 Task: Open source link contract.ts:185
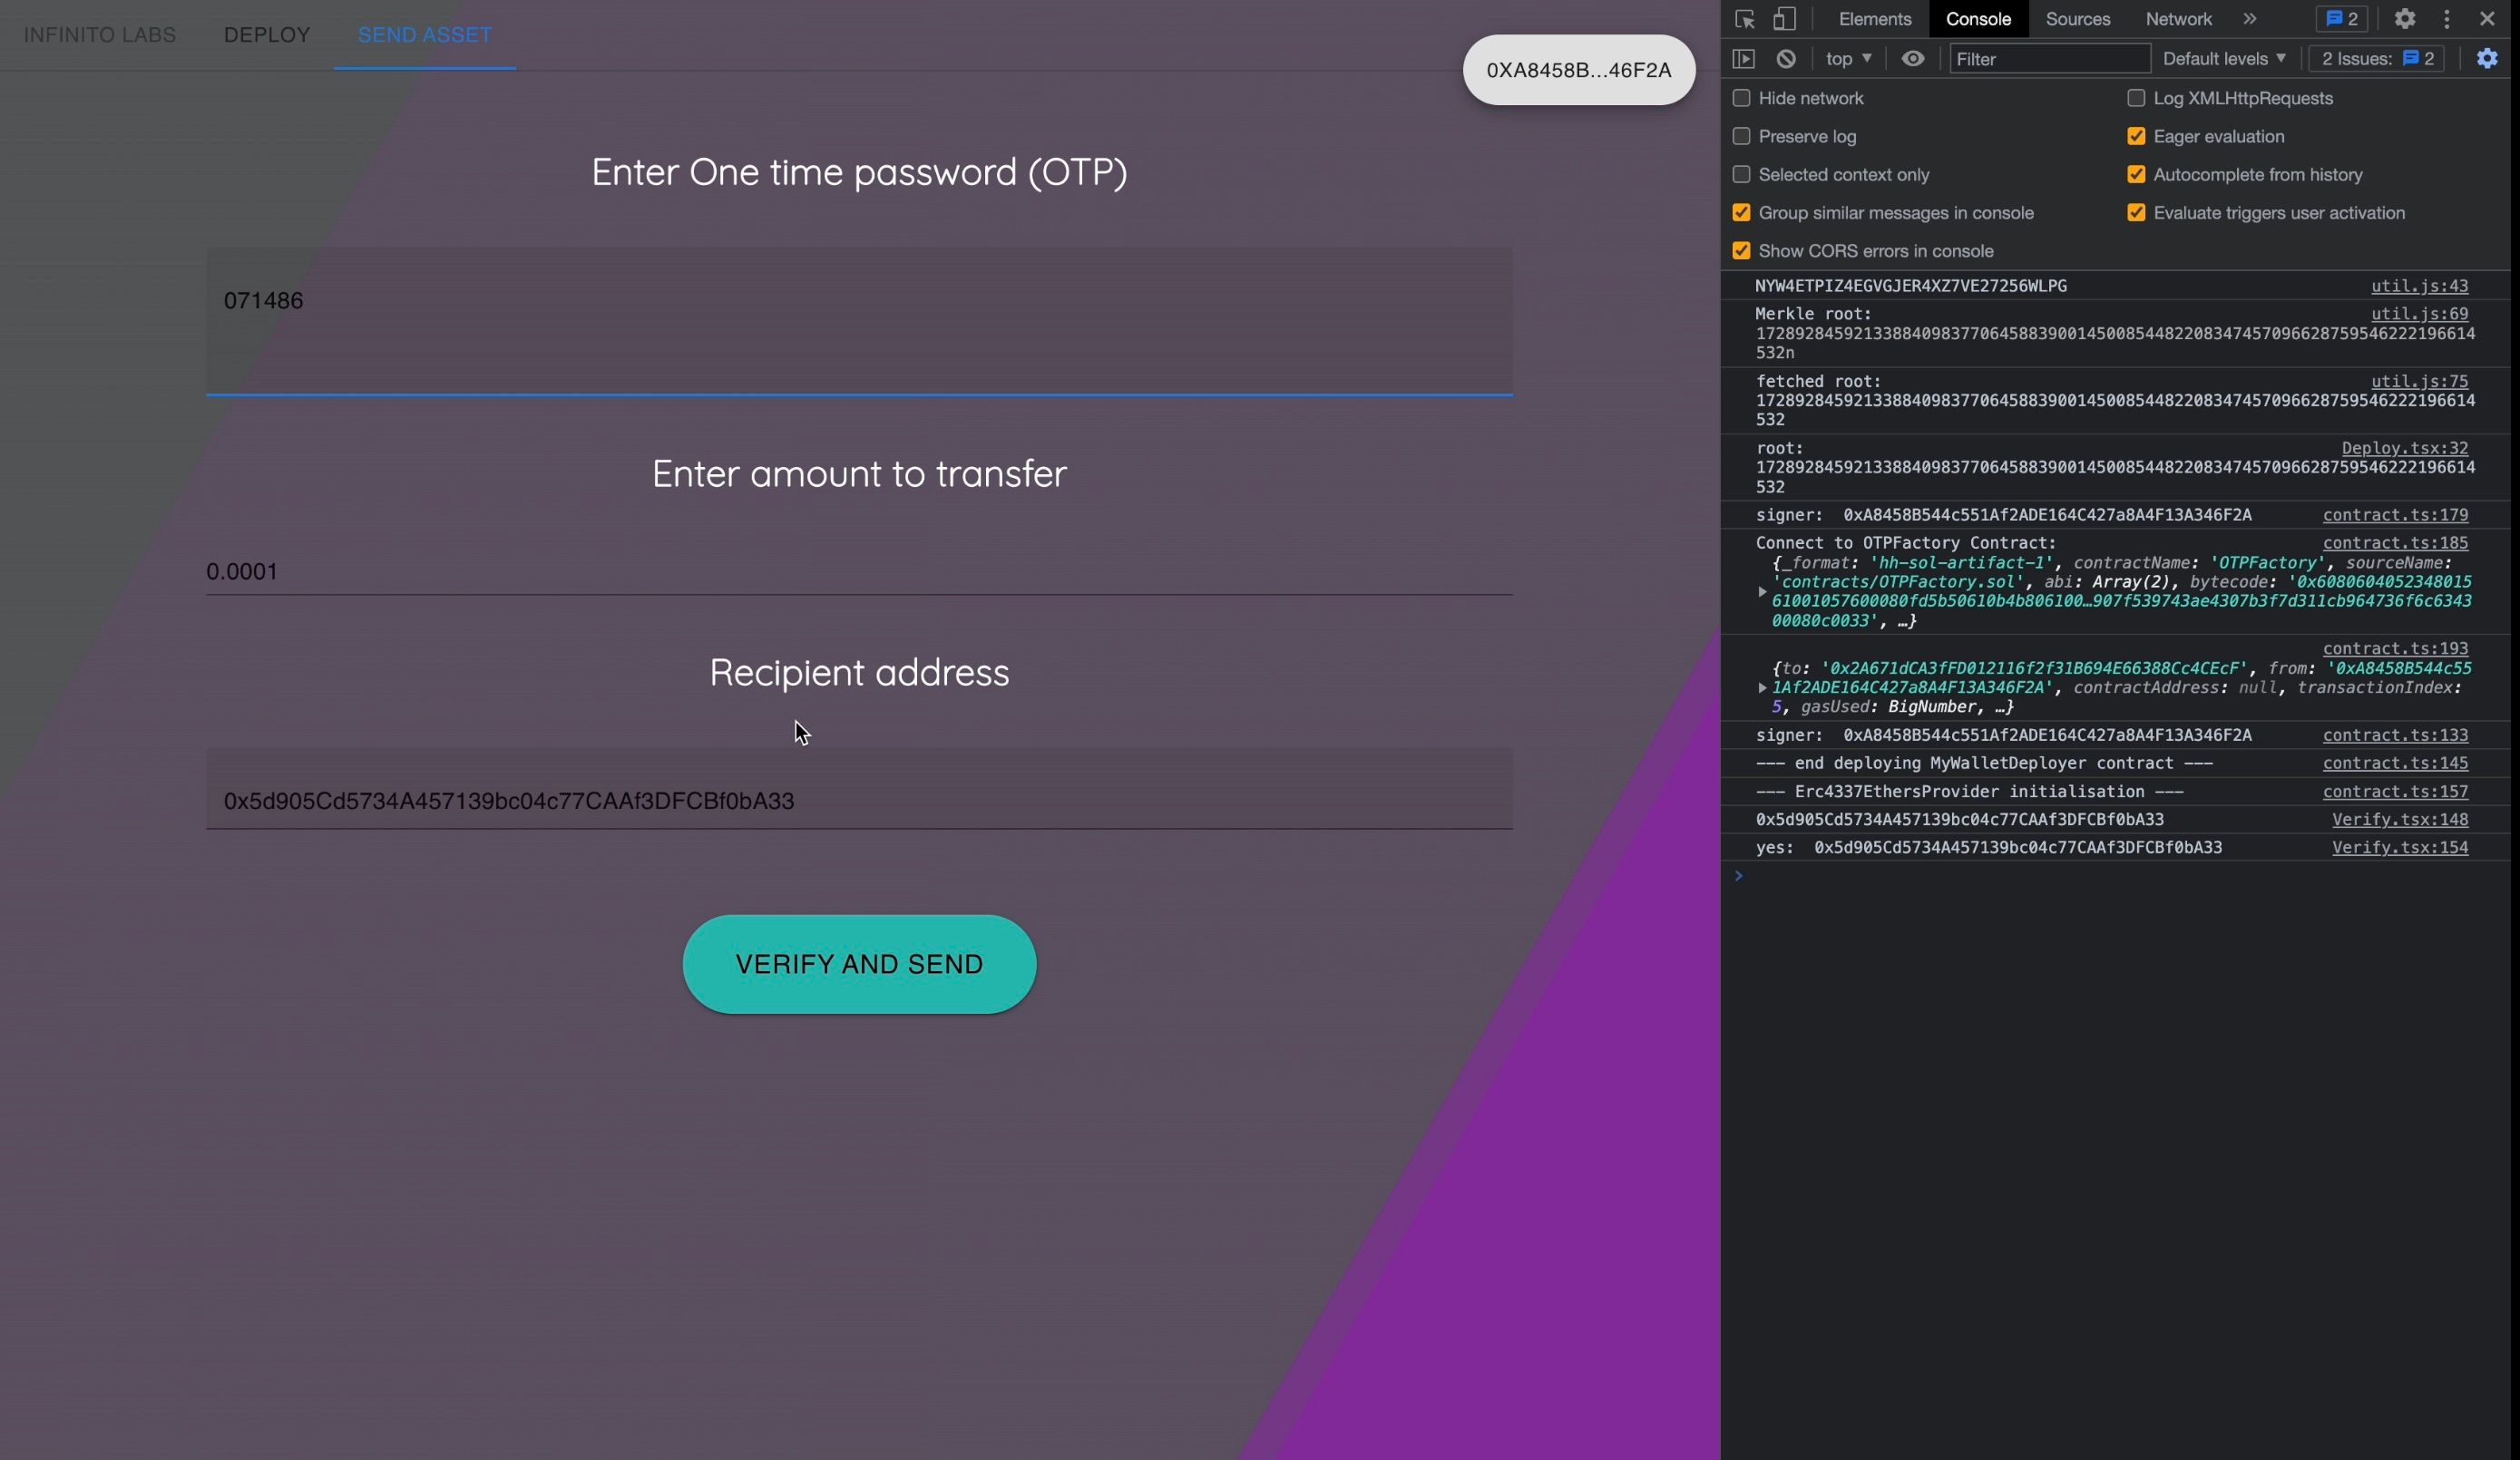coord(2395,543)
